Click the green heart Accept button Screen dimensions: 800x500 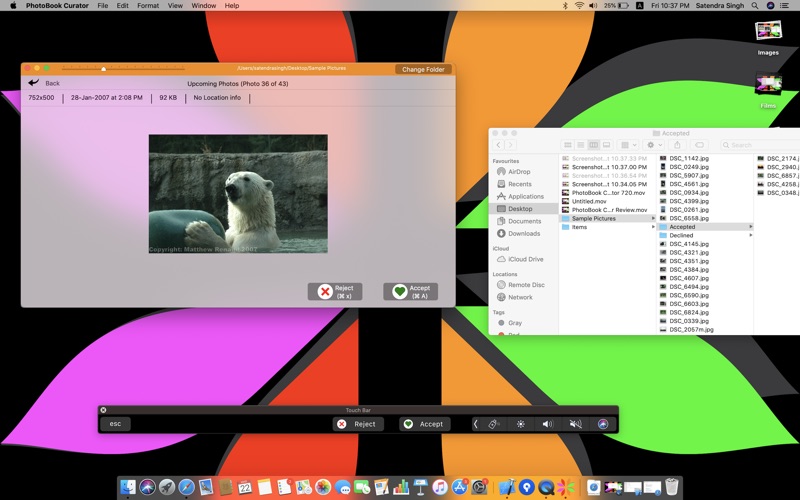tap(411, 291)
